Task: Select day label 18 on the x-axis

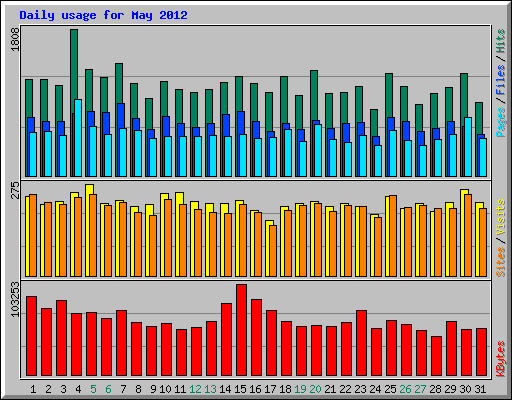Action: tap(285, 389)
